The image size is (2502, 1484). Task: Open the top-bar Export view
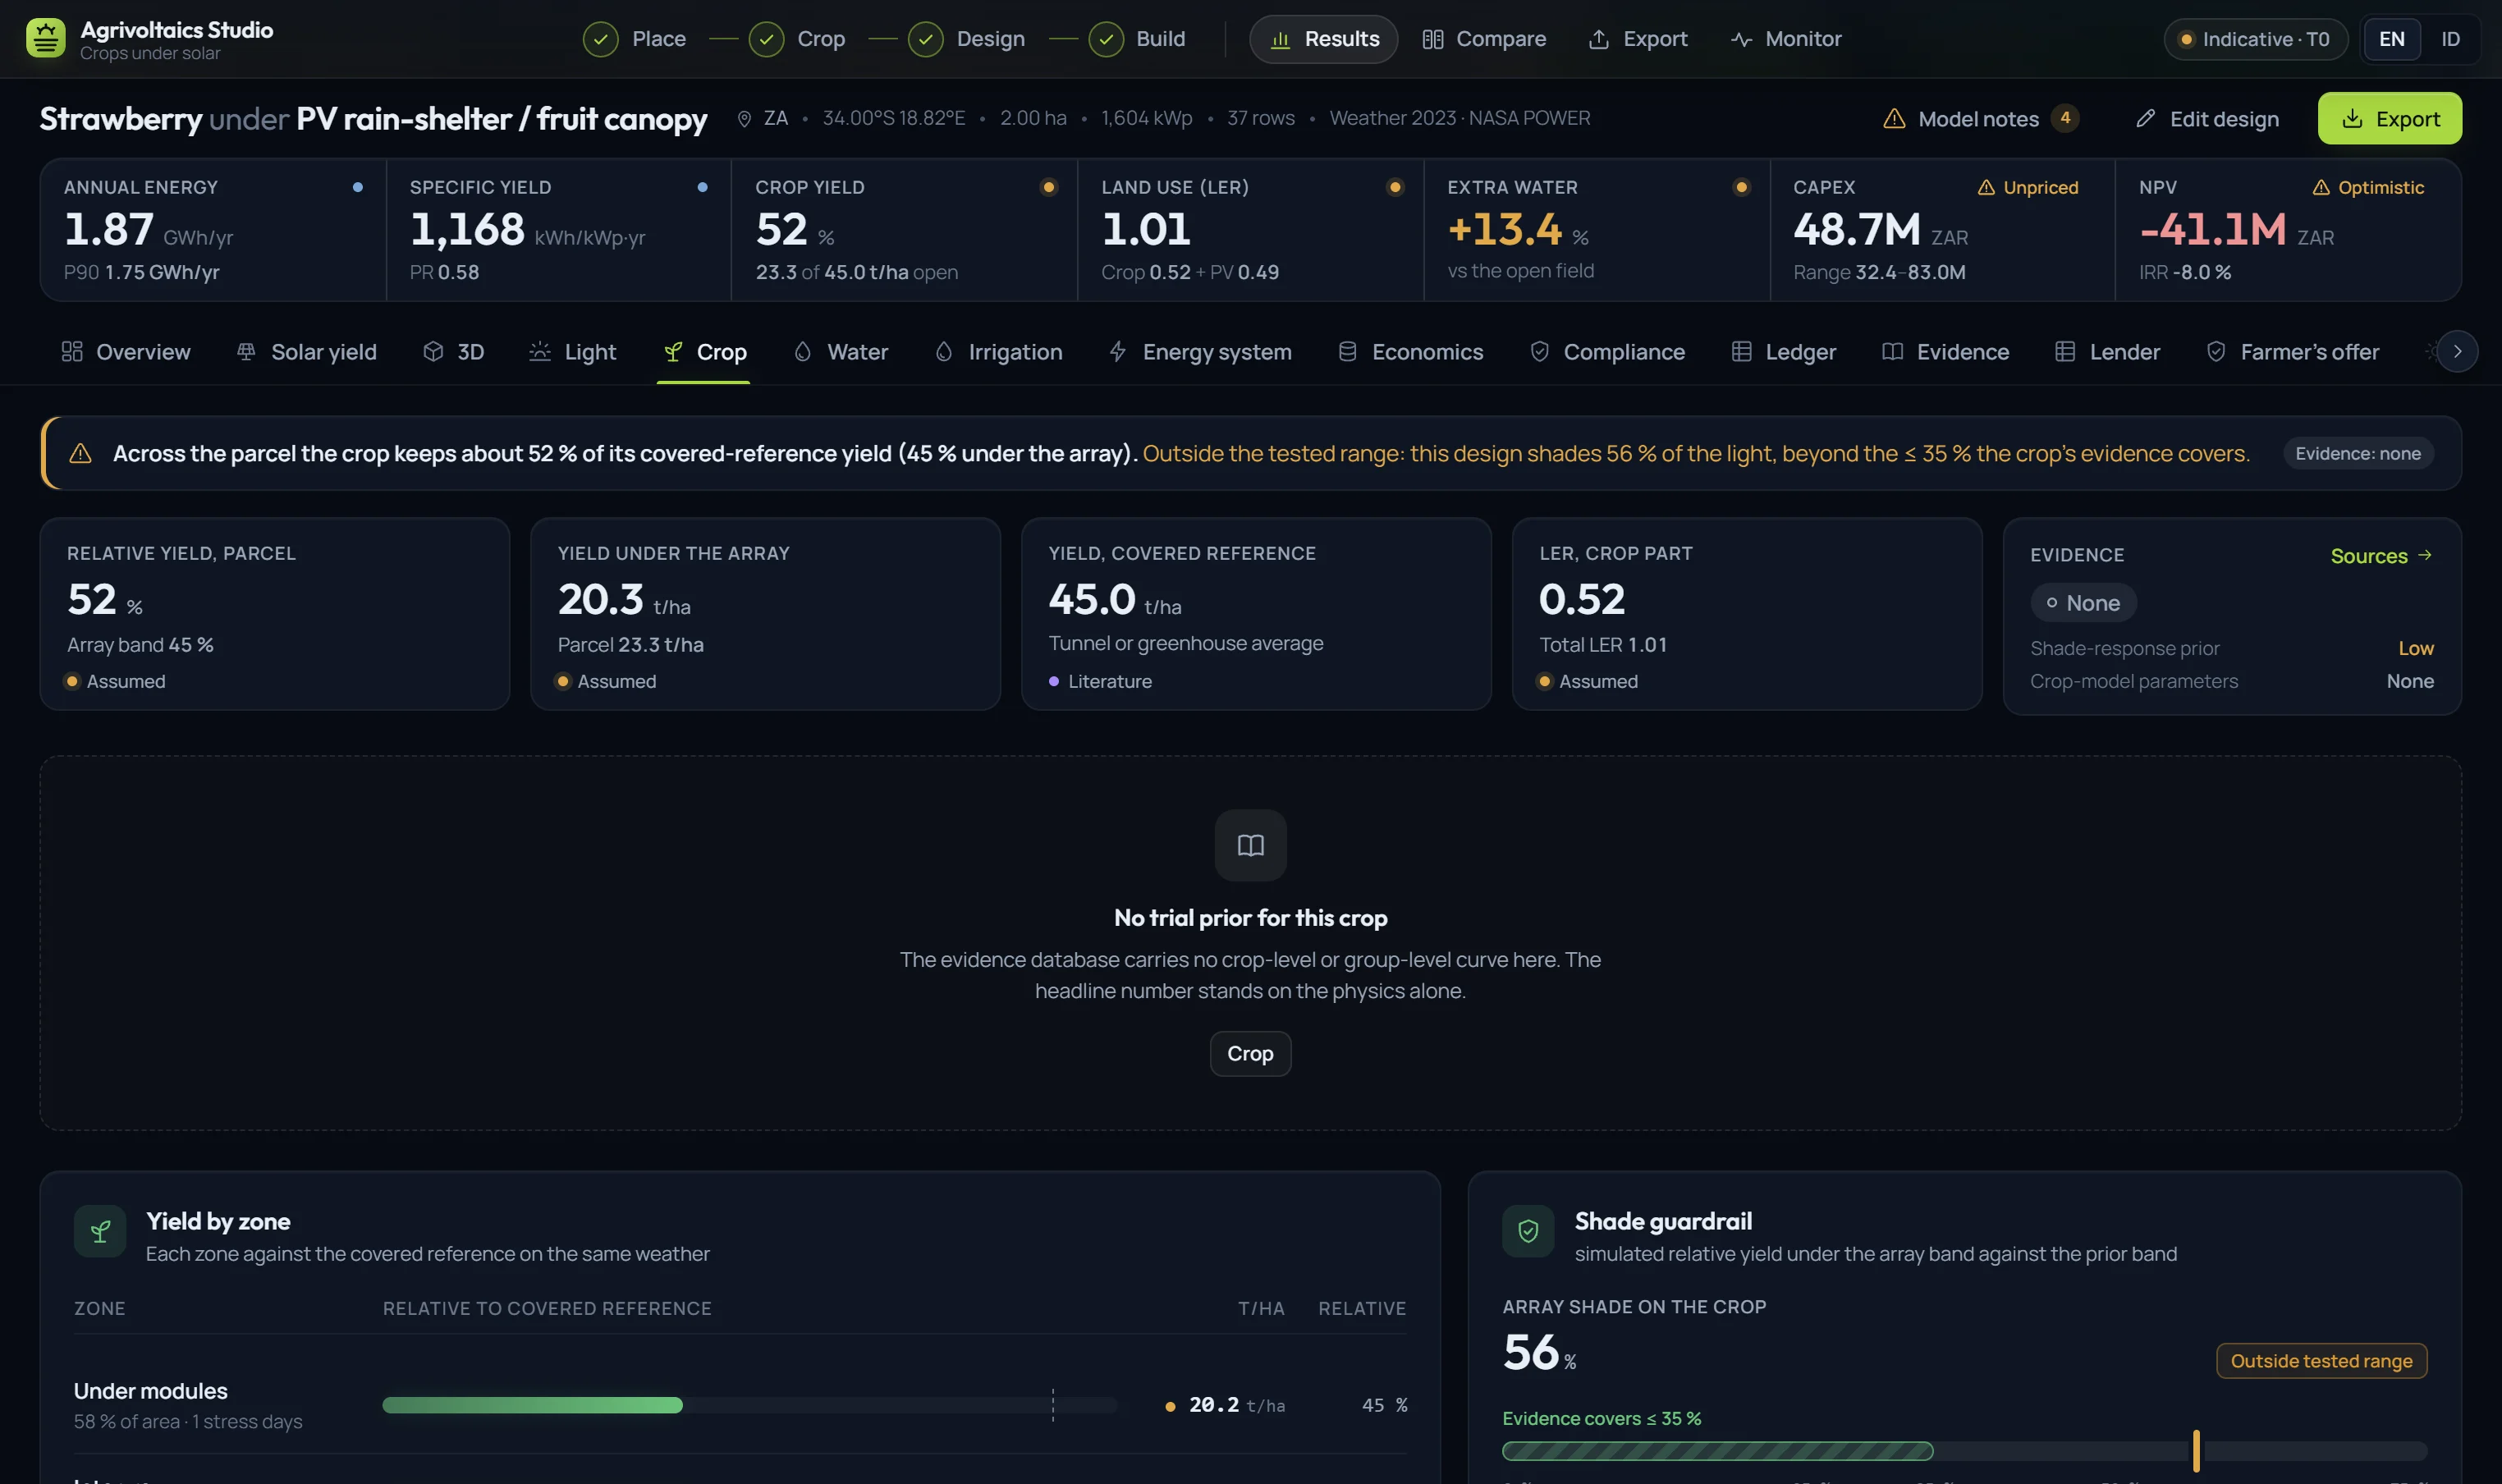(1638, 39)
